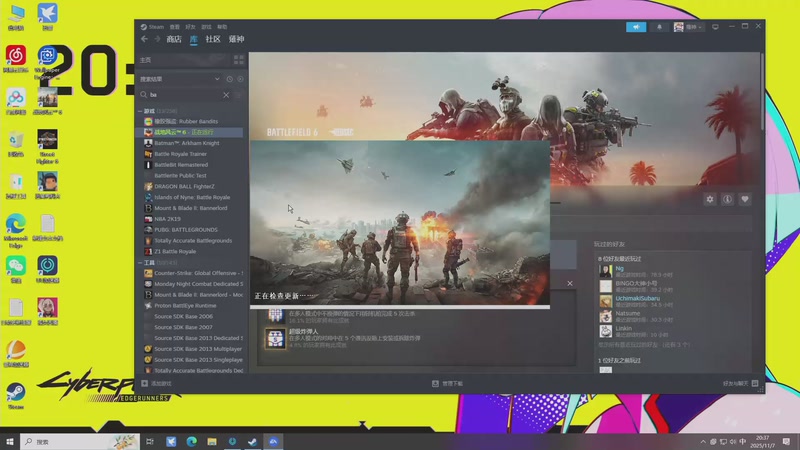
Task: Click the game info icon
Action: [x=727, y=199]
